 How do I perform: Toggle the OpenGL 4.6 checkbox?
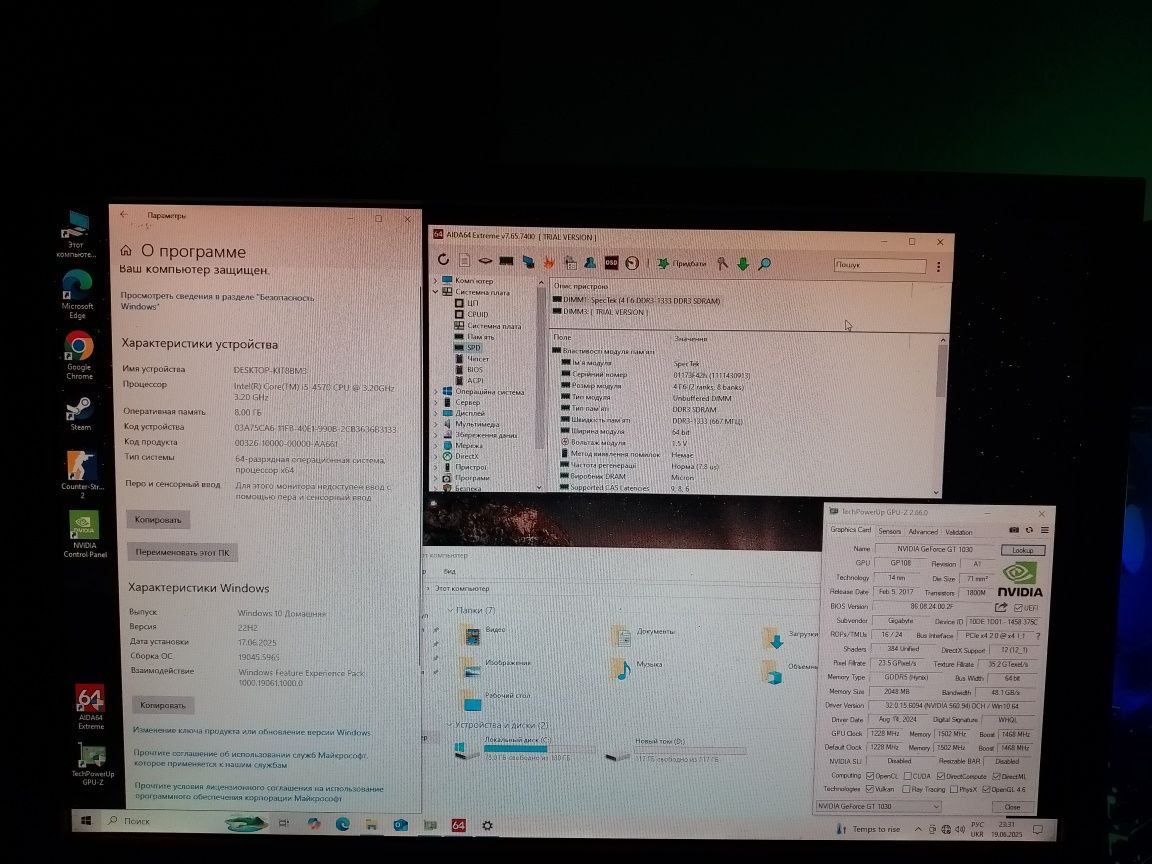[x=986, y=789]
